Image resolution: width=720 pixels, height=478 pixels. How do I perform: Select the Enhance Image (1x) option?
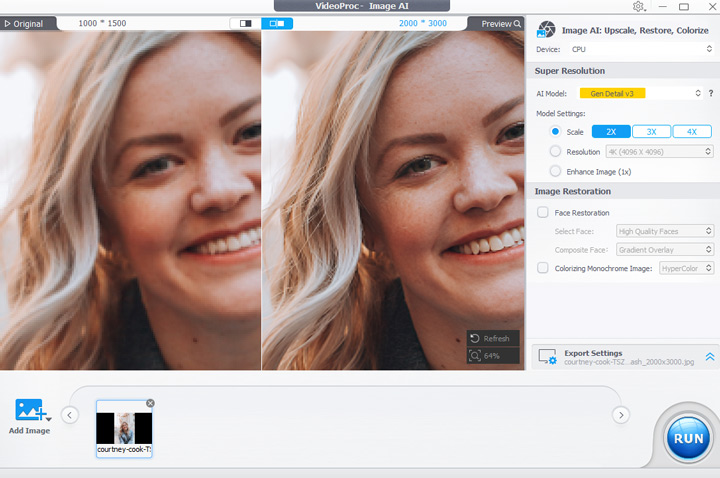[555, 171]
